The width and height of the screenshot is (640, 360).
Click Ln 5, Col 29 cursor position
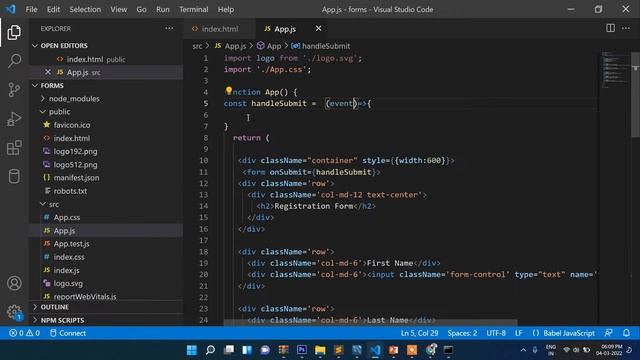pyautogui.click(x=419, y=333)
